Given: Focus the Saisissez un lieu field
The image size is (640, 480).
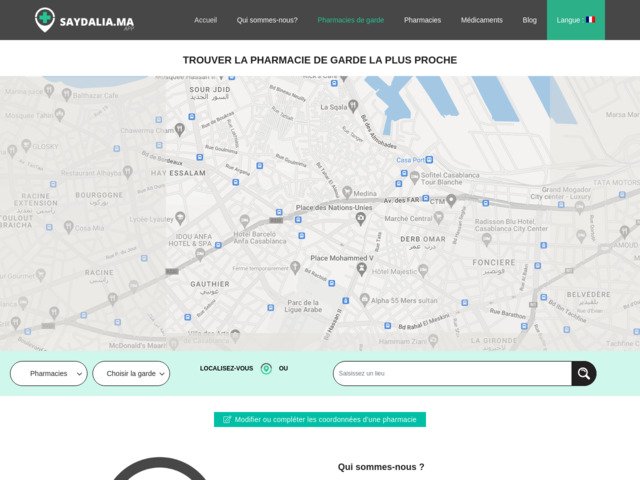Looking at the screenshot, I should click(452, 374).
